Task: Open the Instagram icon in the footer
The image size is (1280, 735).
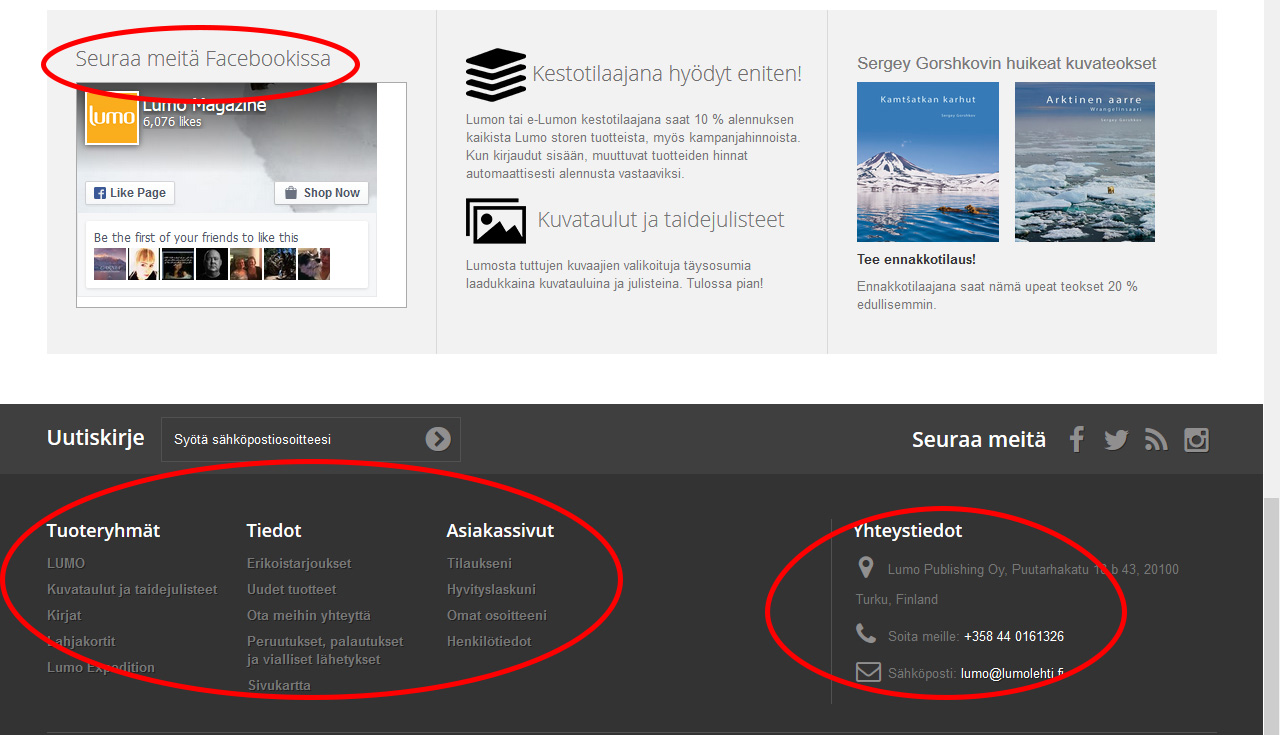Action: click(1197, 439)
